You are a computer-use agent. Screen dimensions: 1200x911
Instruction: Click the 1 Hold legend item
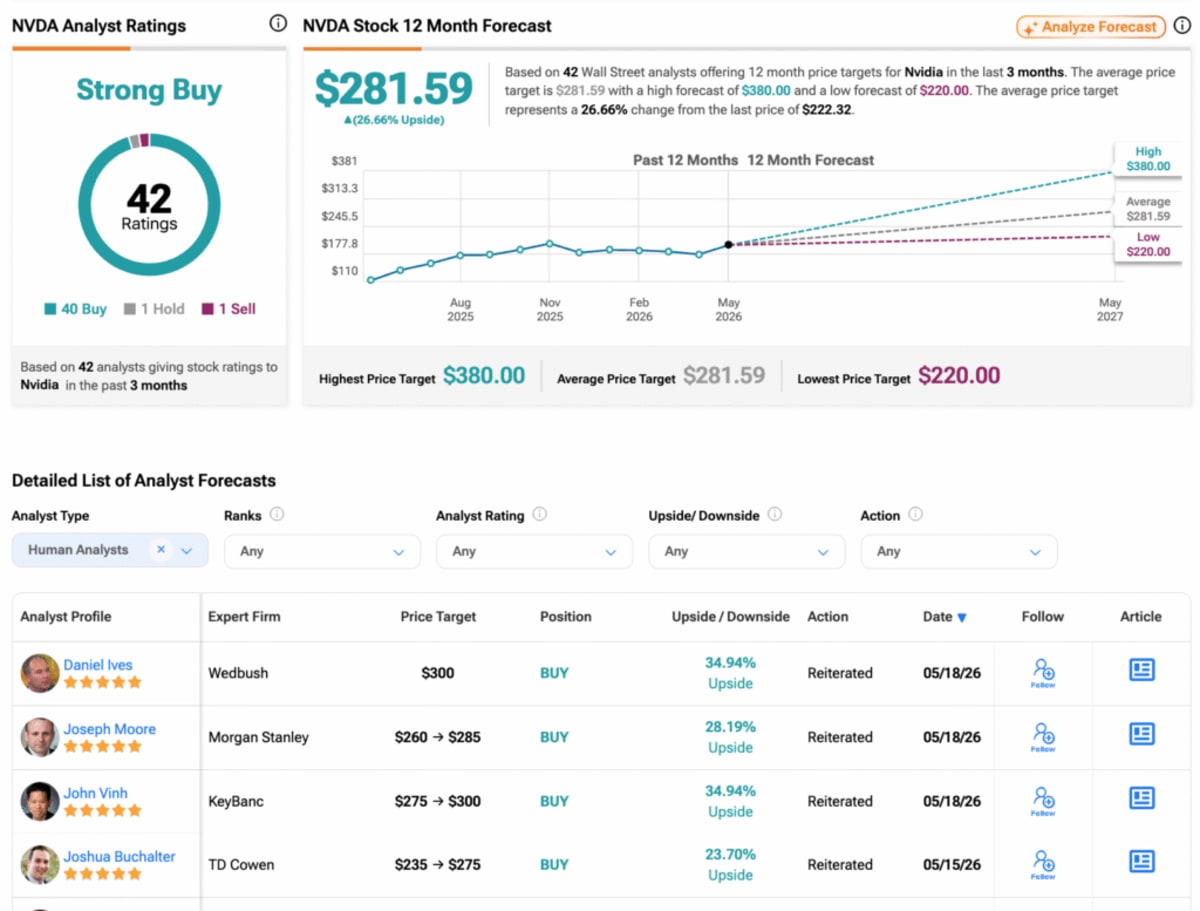[x=154, y=309]
